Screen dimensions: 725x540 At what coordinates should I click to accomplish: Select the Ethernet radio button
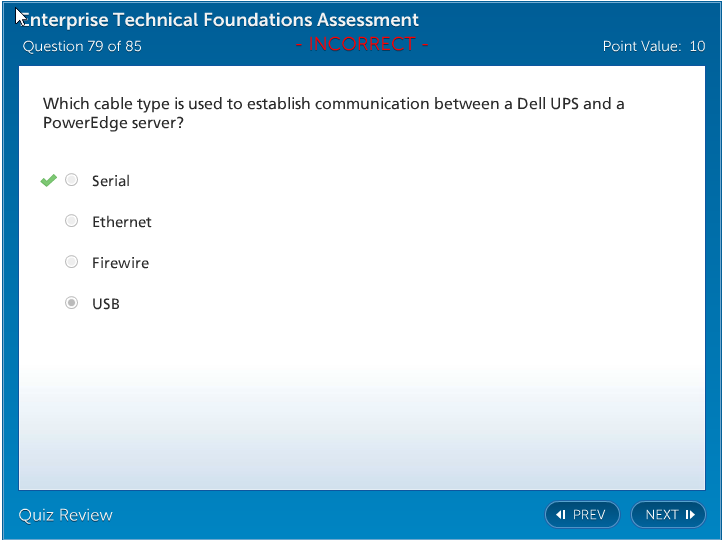[x=72, y=222]
